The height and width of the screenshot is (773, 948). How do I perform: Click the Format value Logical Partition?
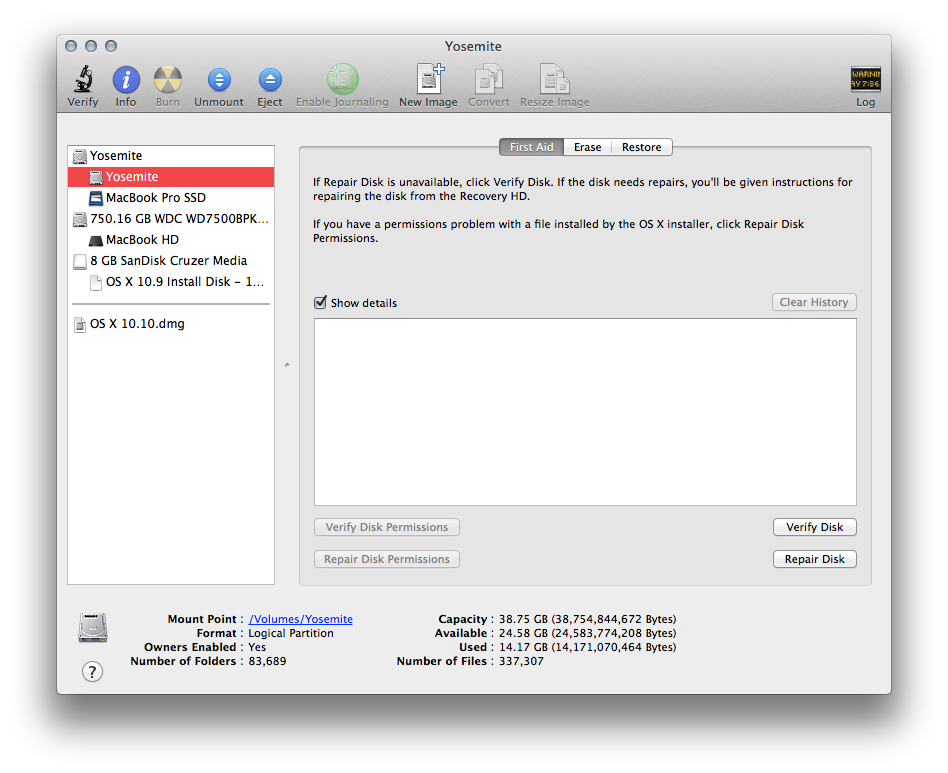pos(291,633)
